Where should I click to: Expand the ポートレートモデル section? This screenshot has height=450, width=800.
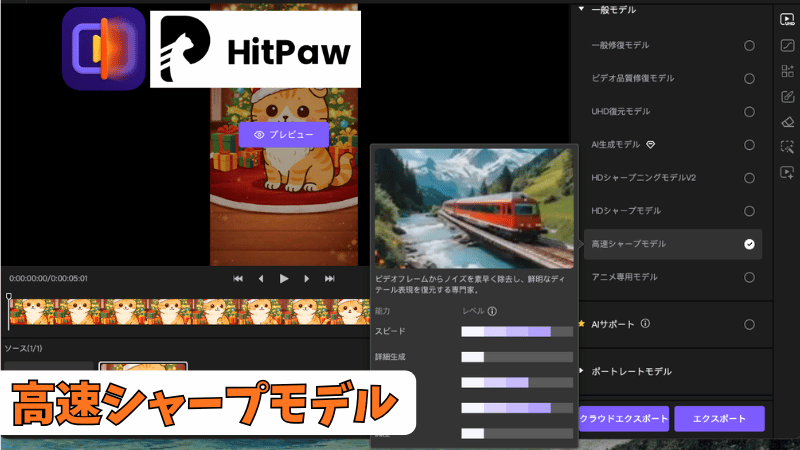point(581,371)
